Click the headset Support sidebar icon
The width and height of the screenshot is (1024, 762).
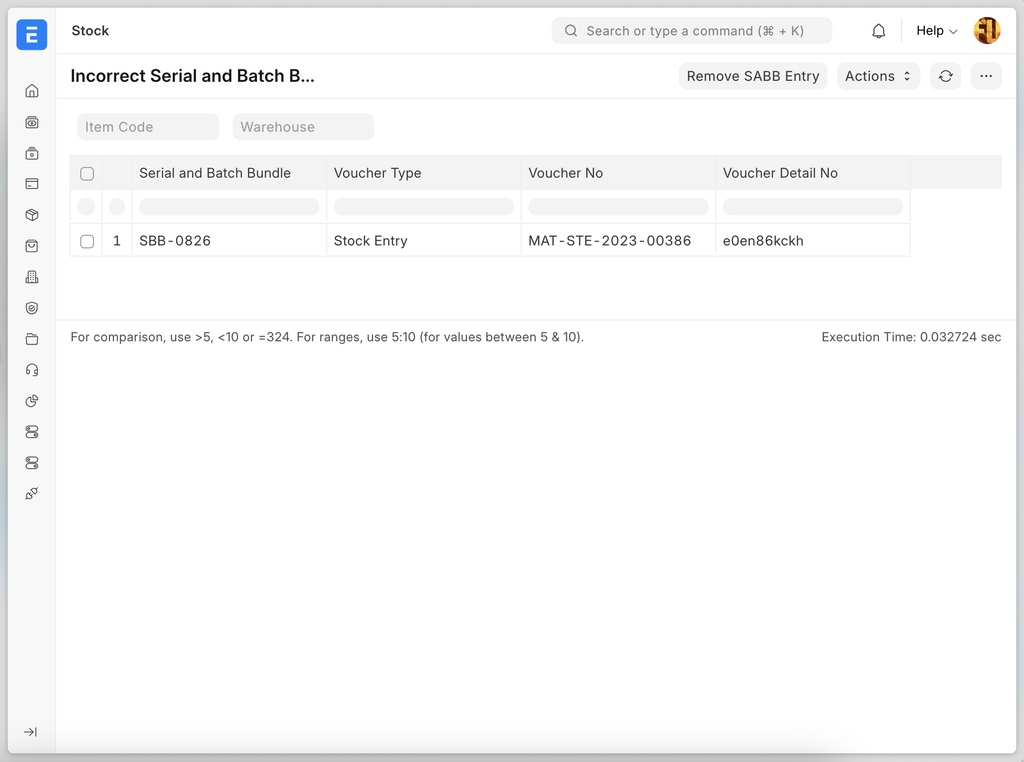(31, 370)
